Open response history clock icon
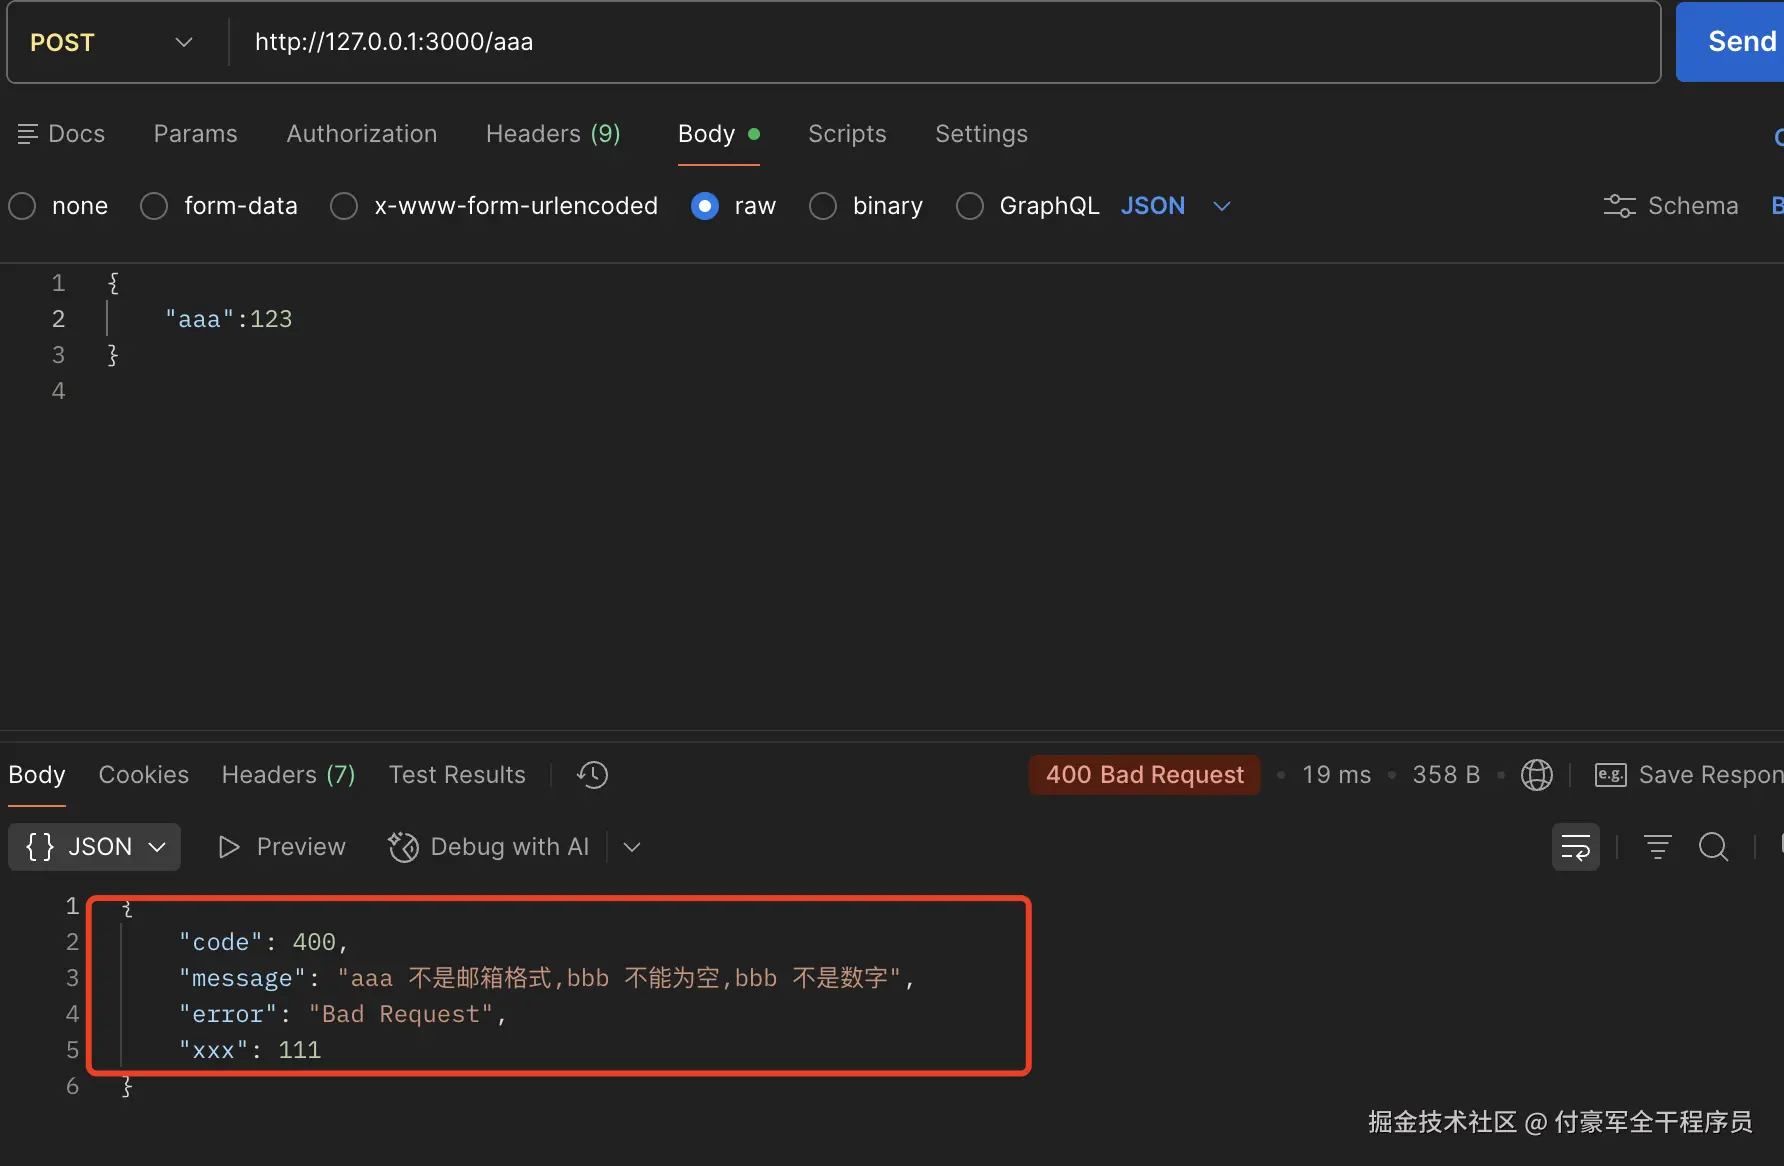 [592, 775]
